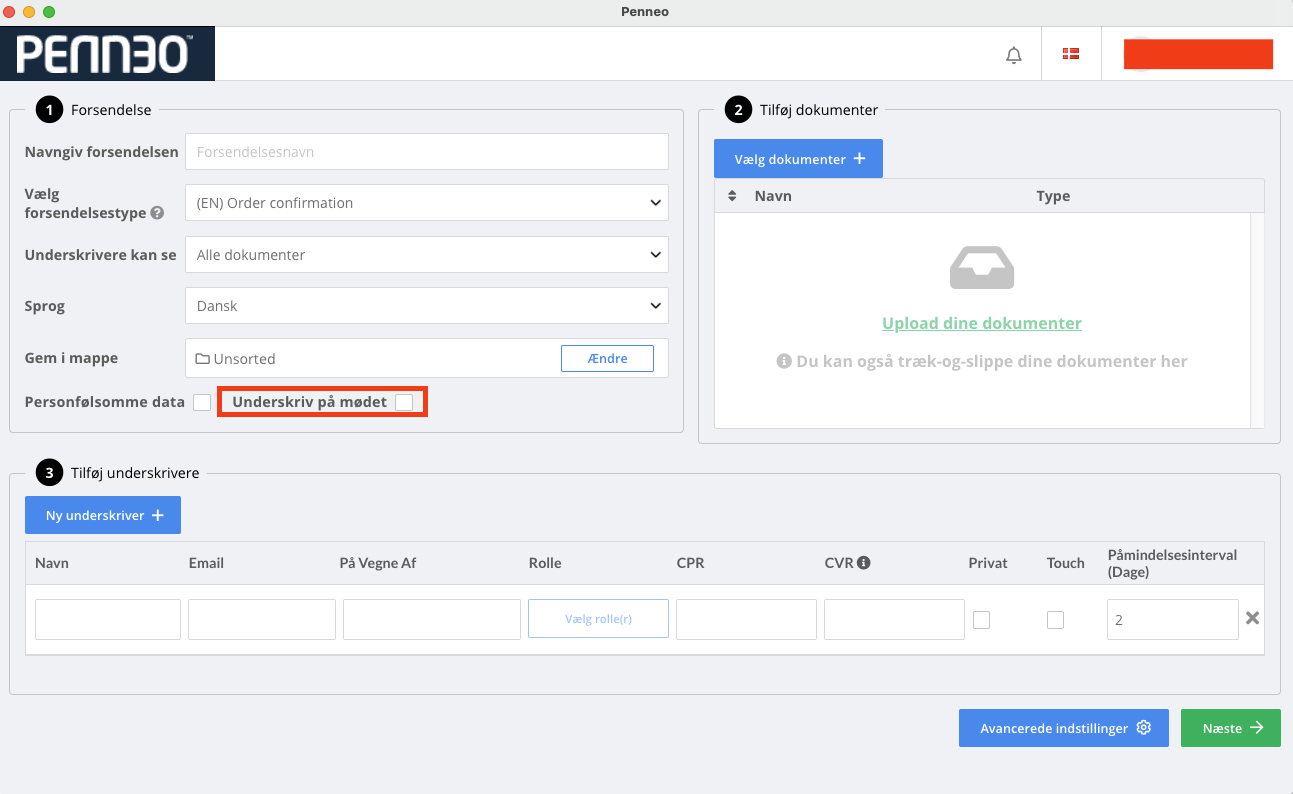Focus the Forsendelsesnavn input field
This screenshot has width=1293, height=794.
pyautogui.click(x=427, y=152)
